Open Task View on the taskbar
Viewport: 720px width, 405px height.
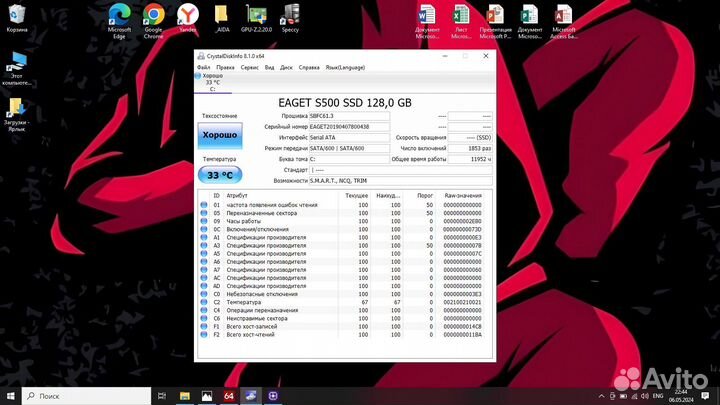(162, 395)
